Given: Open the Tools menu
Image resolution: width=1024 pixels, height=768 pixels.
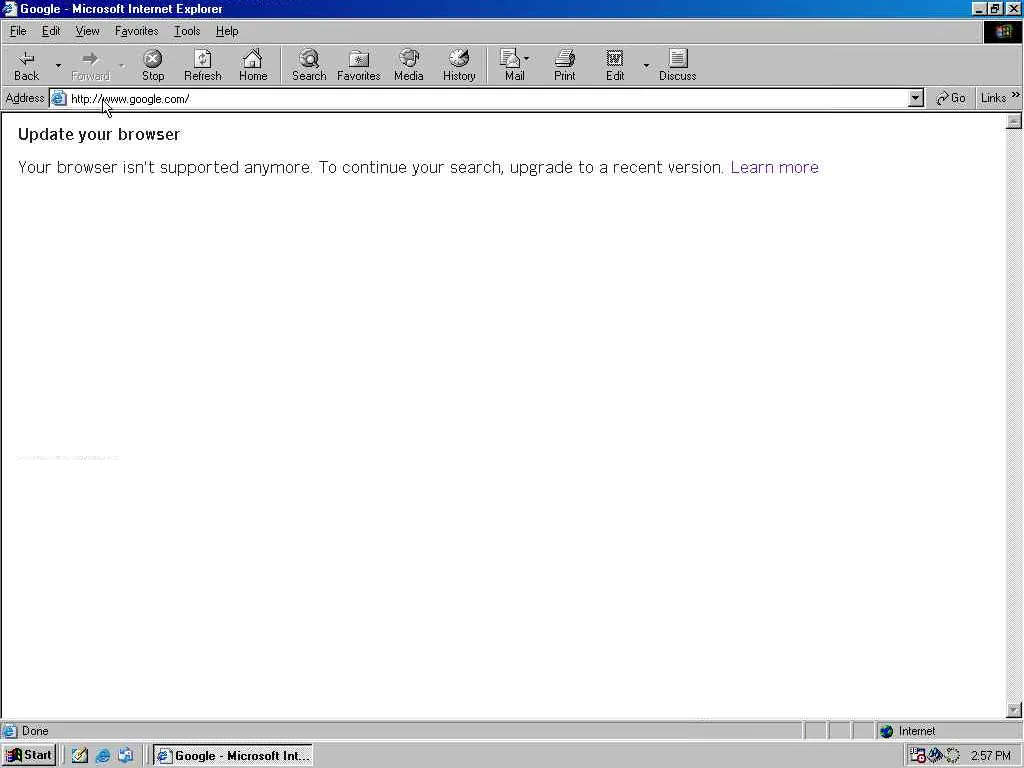Looking at the screenshot, I should tap(187, 31).
